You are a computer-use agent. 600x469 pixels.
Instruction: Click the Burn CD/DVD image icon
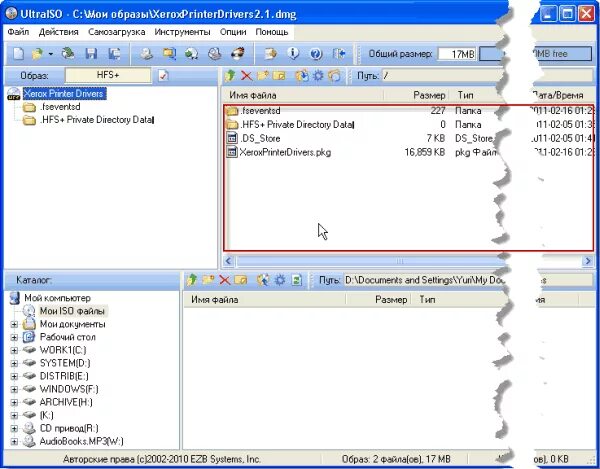coord(238,54)
